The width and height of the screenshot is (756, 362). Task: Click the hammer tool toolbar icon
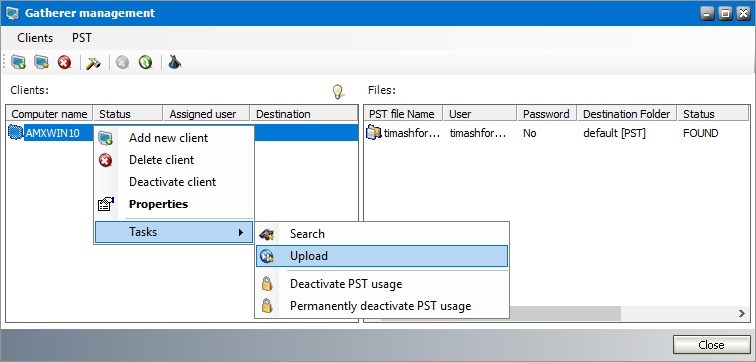click(x=93, y=63)
